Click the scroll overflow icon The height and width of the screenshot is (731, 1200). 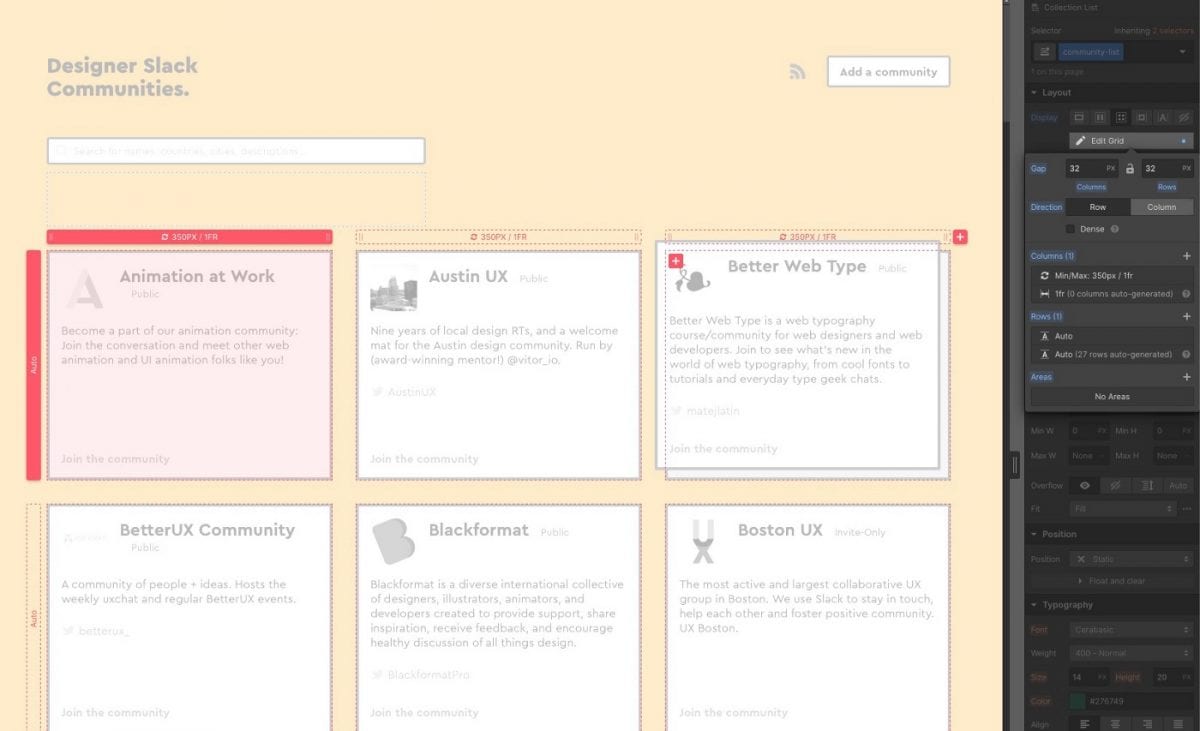coord(1146,485)
